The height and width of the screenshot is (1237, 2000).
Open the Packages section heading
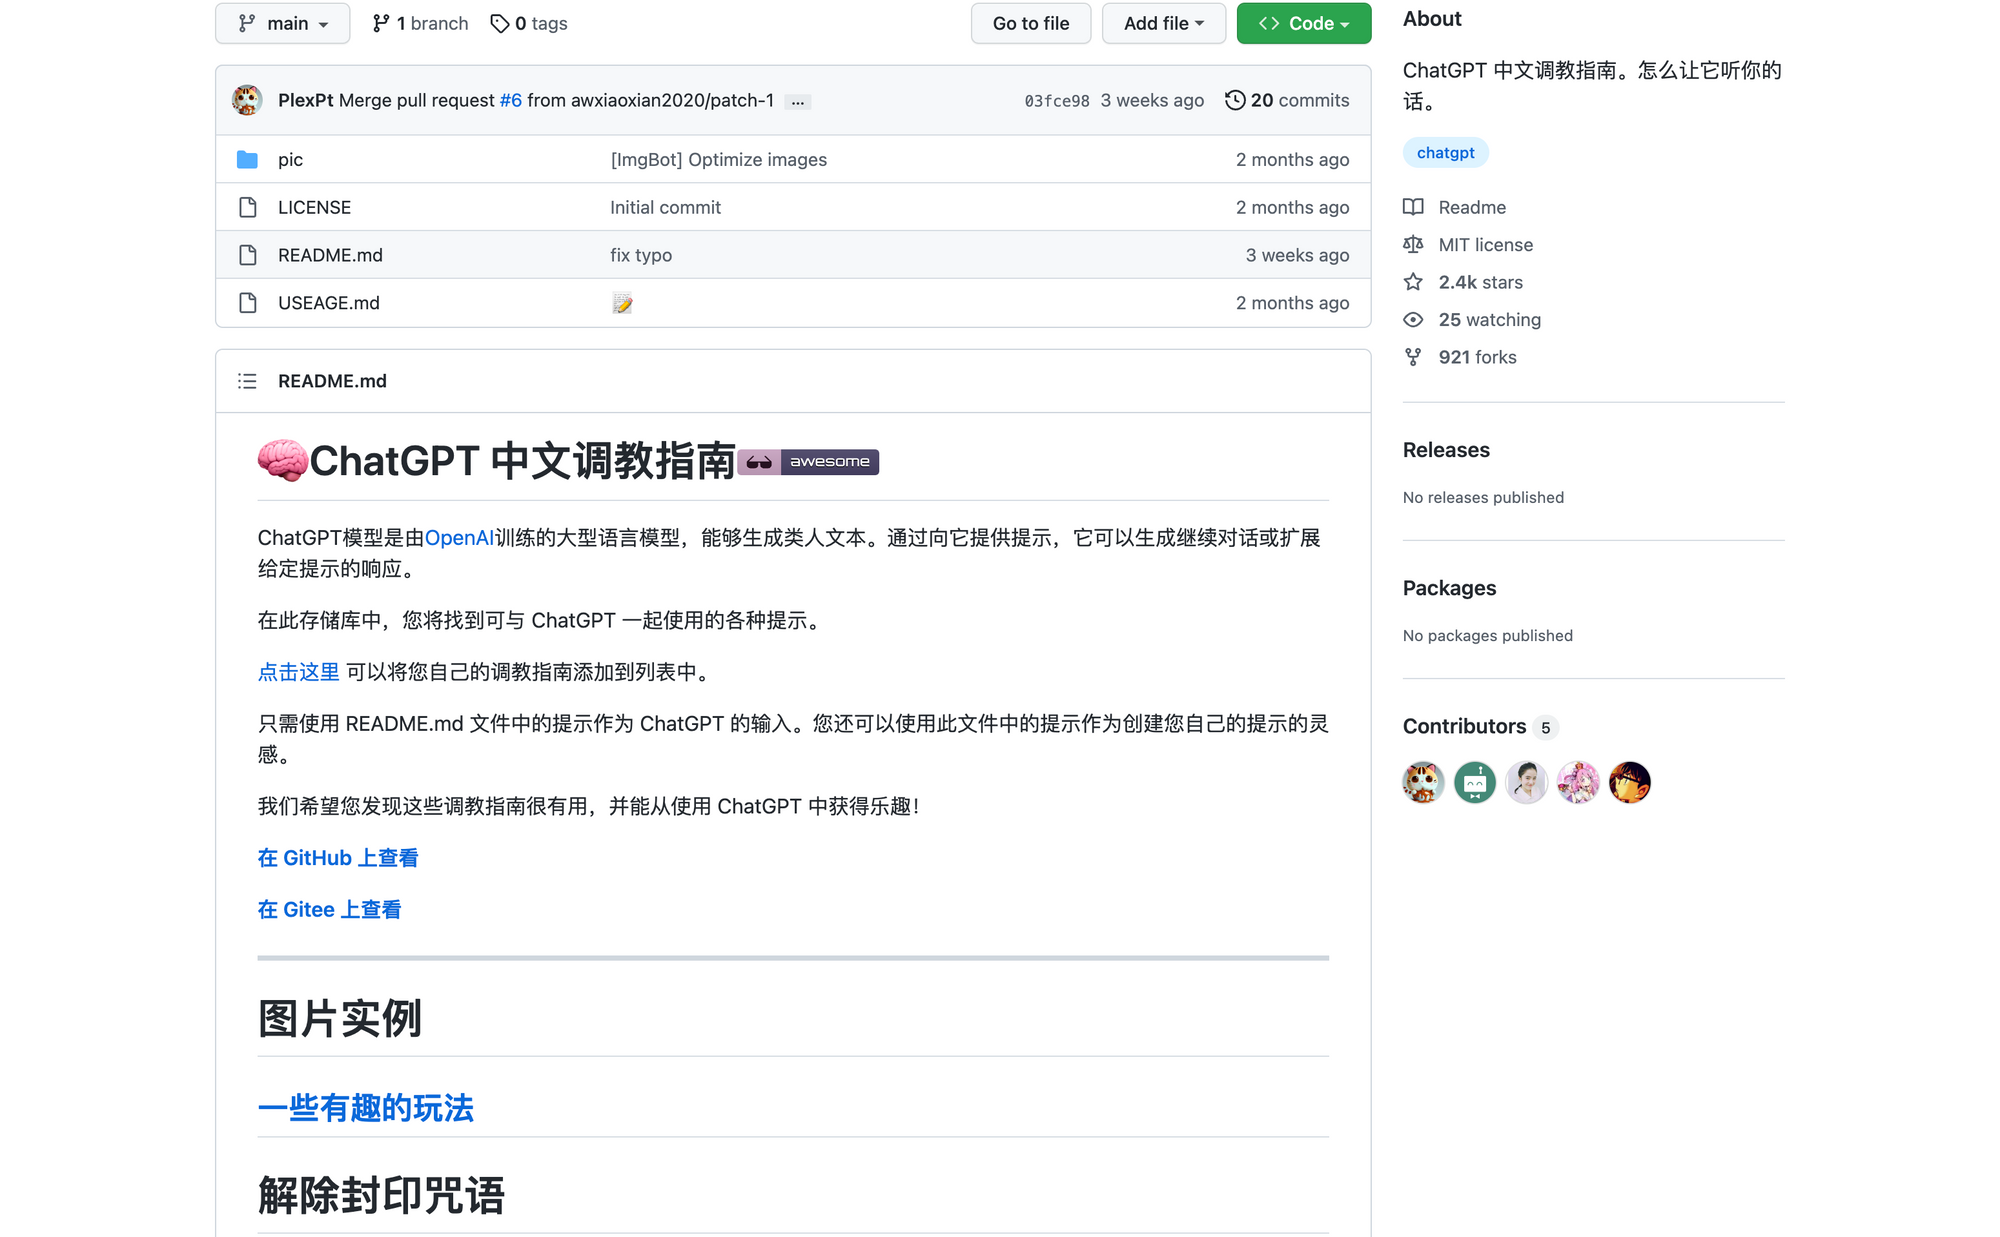[1449, 588]
